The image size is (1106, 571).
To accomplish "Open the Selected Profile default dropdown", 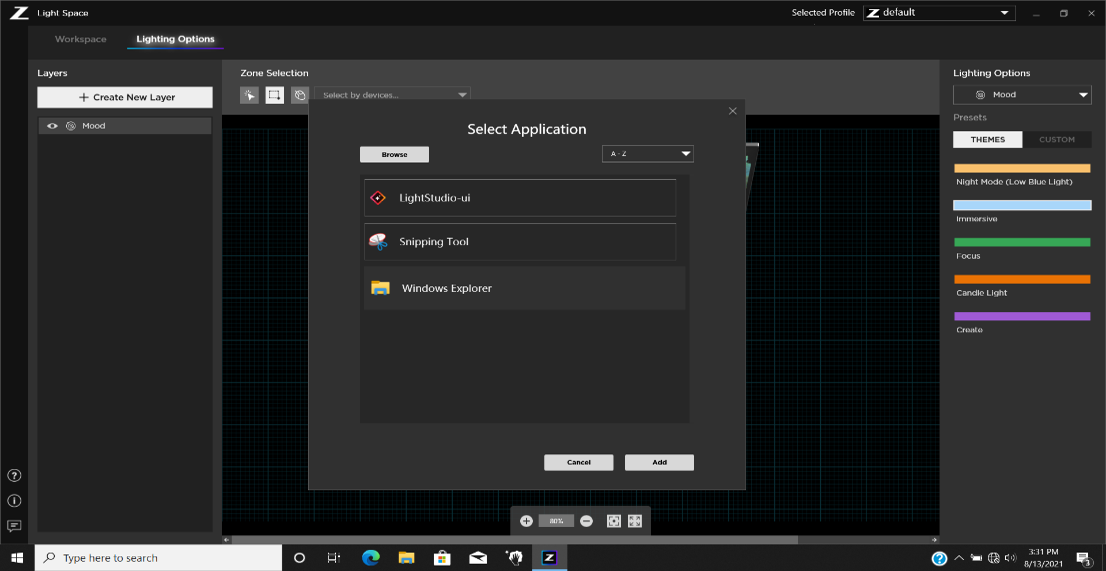I will (x=939, y=13).
